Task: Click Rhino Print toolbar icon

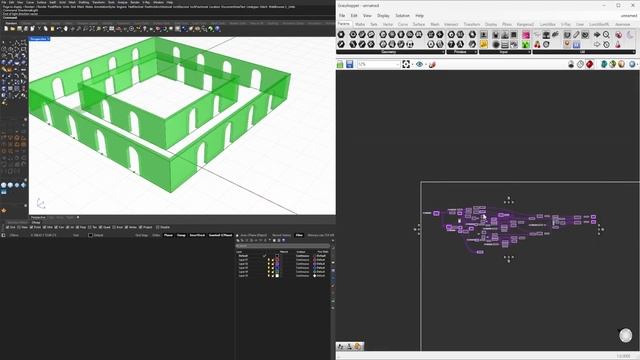Action: pos(26,29)
